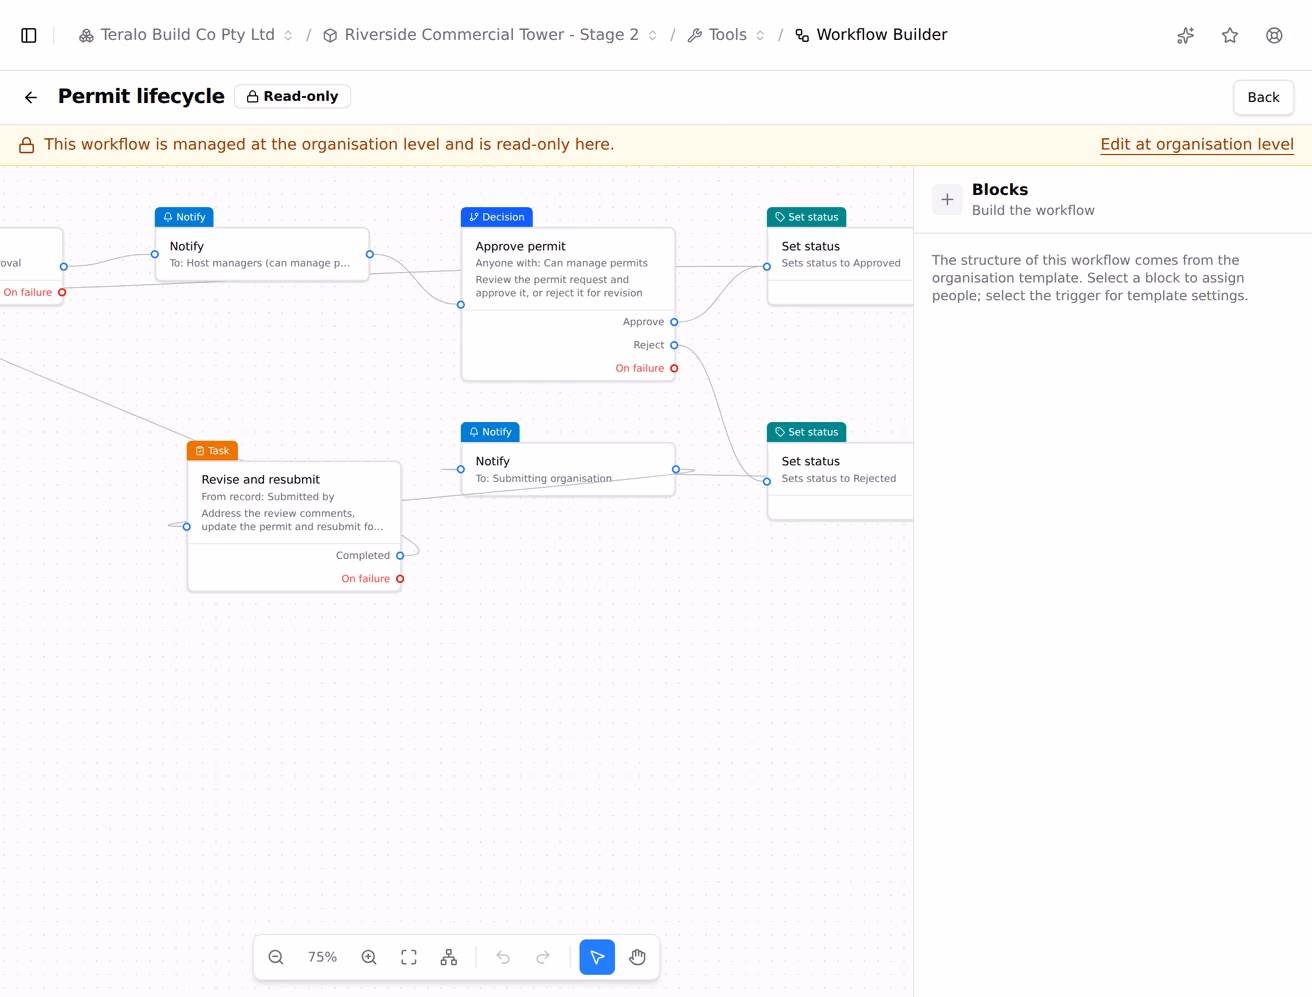Click the plus icon in Blocks panel
Image resolution: width=1312 pixels, height=997 pixels.
tap(947, 199)
